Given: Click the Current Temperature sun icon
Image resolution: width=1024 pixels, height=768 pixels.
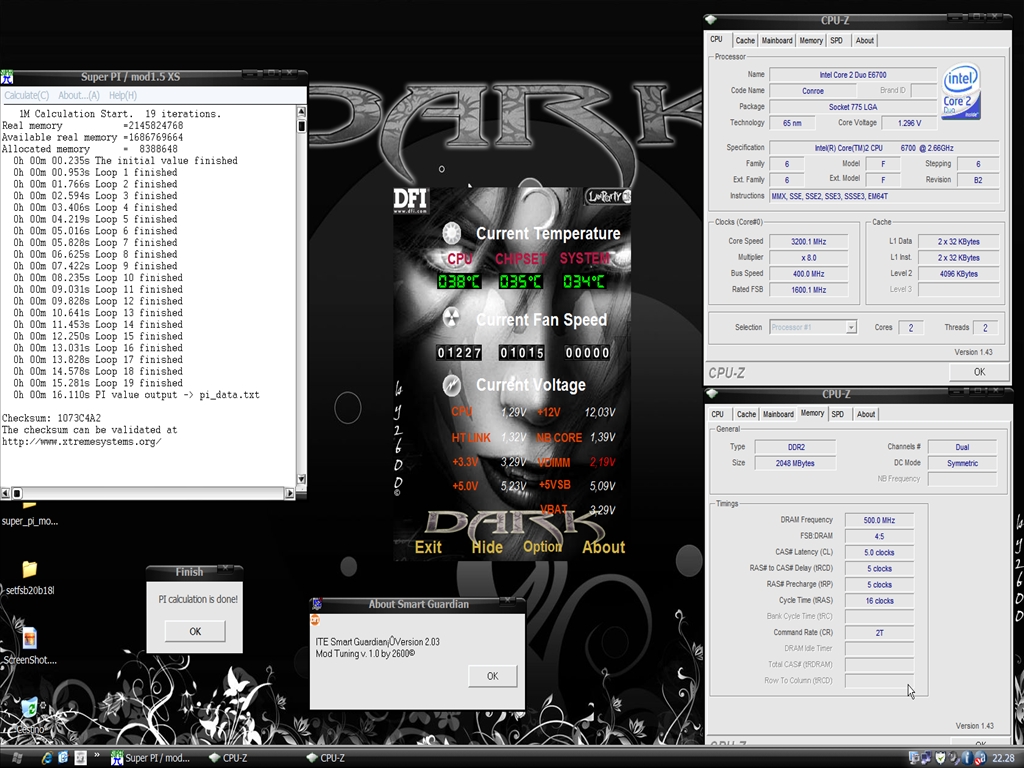Looking at the screenshot, I should 451,233.
